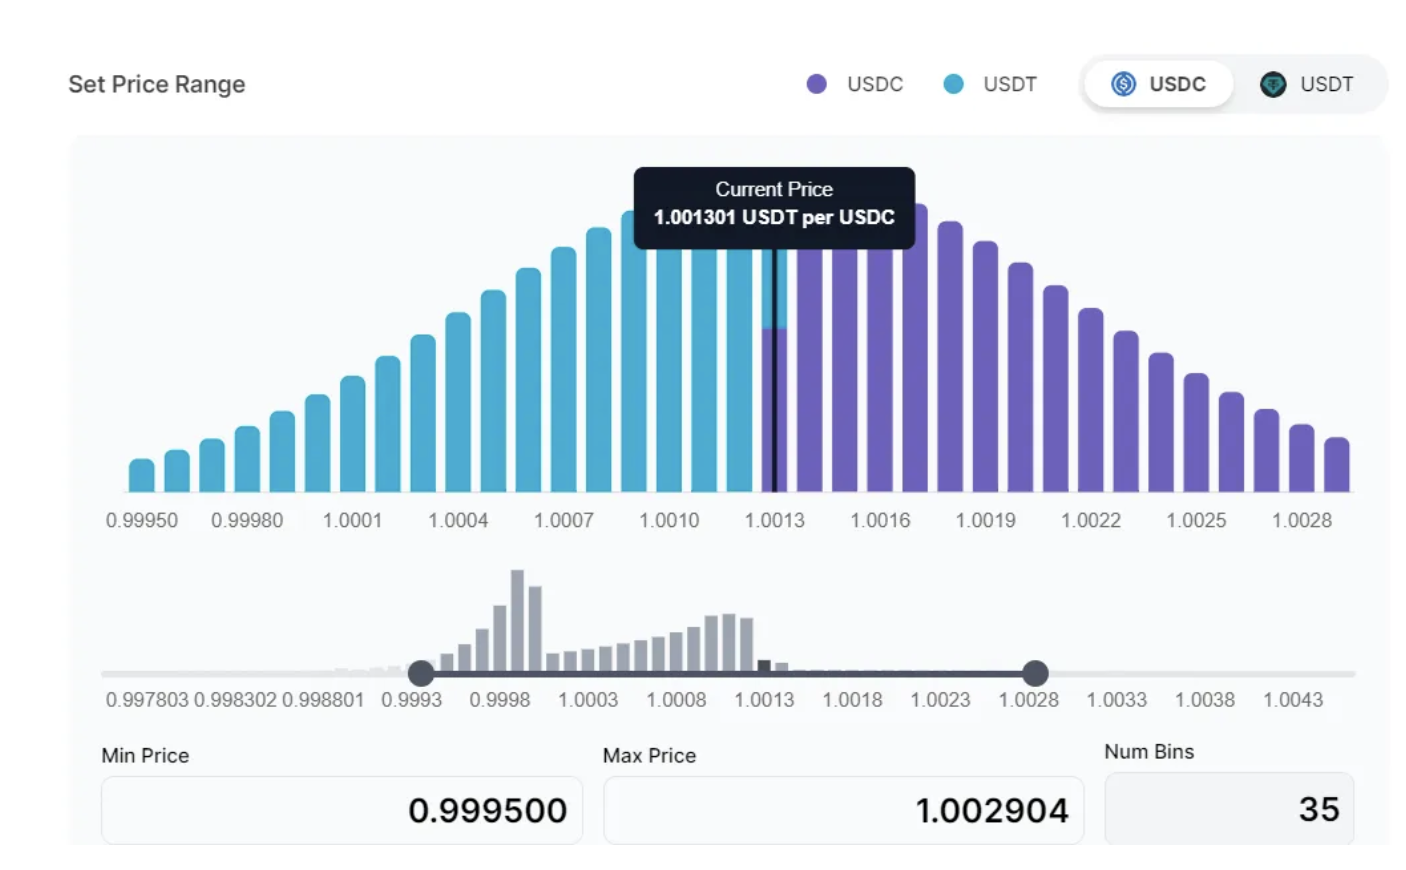The width and height of the screenshot is (1406, 870).
Task: Click the axis label "1.0004"
Action: [x=458, y=520]
